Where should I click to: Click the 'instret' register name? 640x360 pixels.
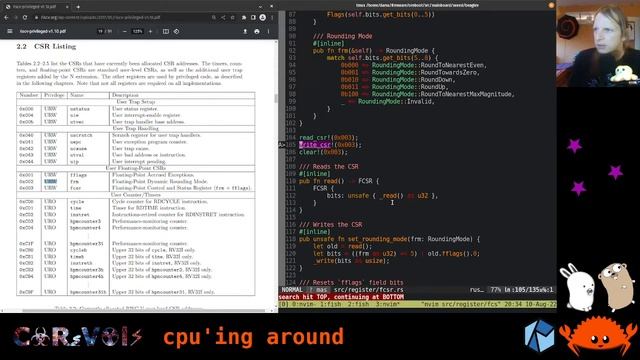point(80,215)
